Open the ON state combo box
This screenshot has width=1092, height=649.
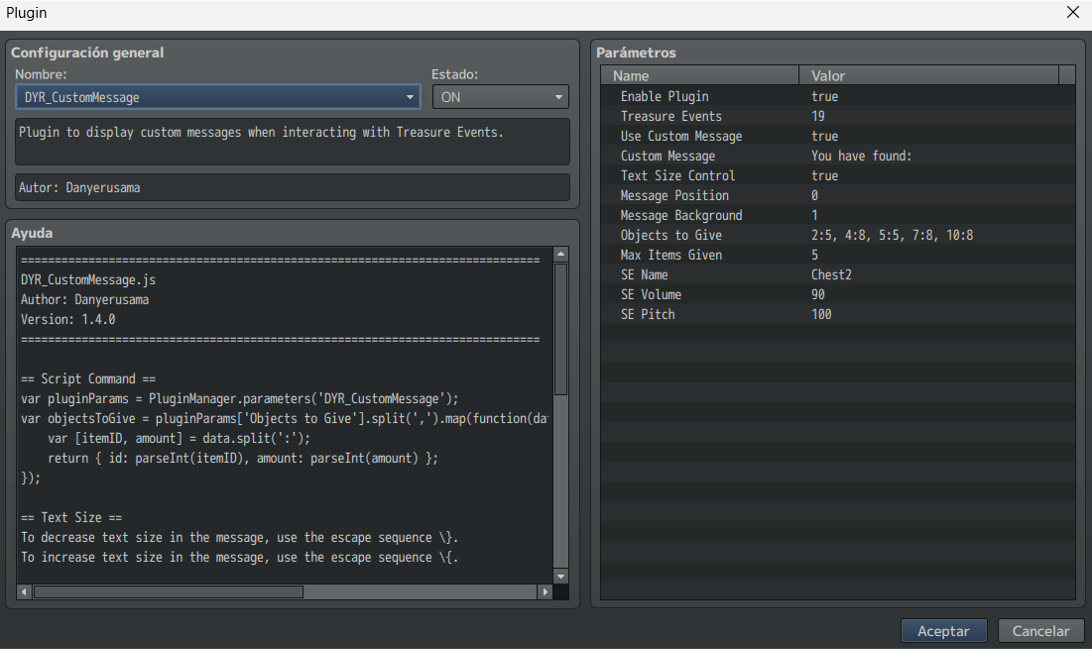(x=500, y=97)
